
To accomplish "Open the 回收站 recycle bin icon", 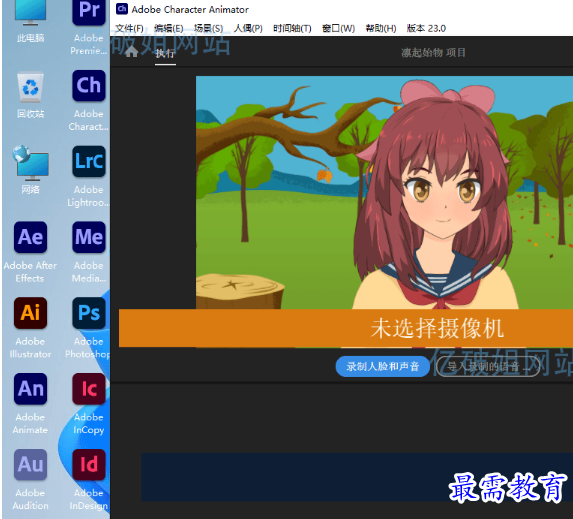I will click(30, 95).
